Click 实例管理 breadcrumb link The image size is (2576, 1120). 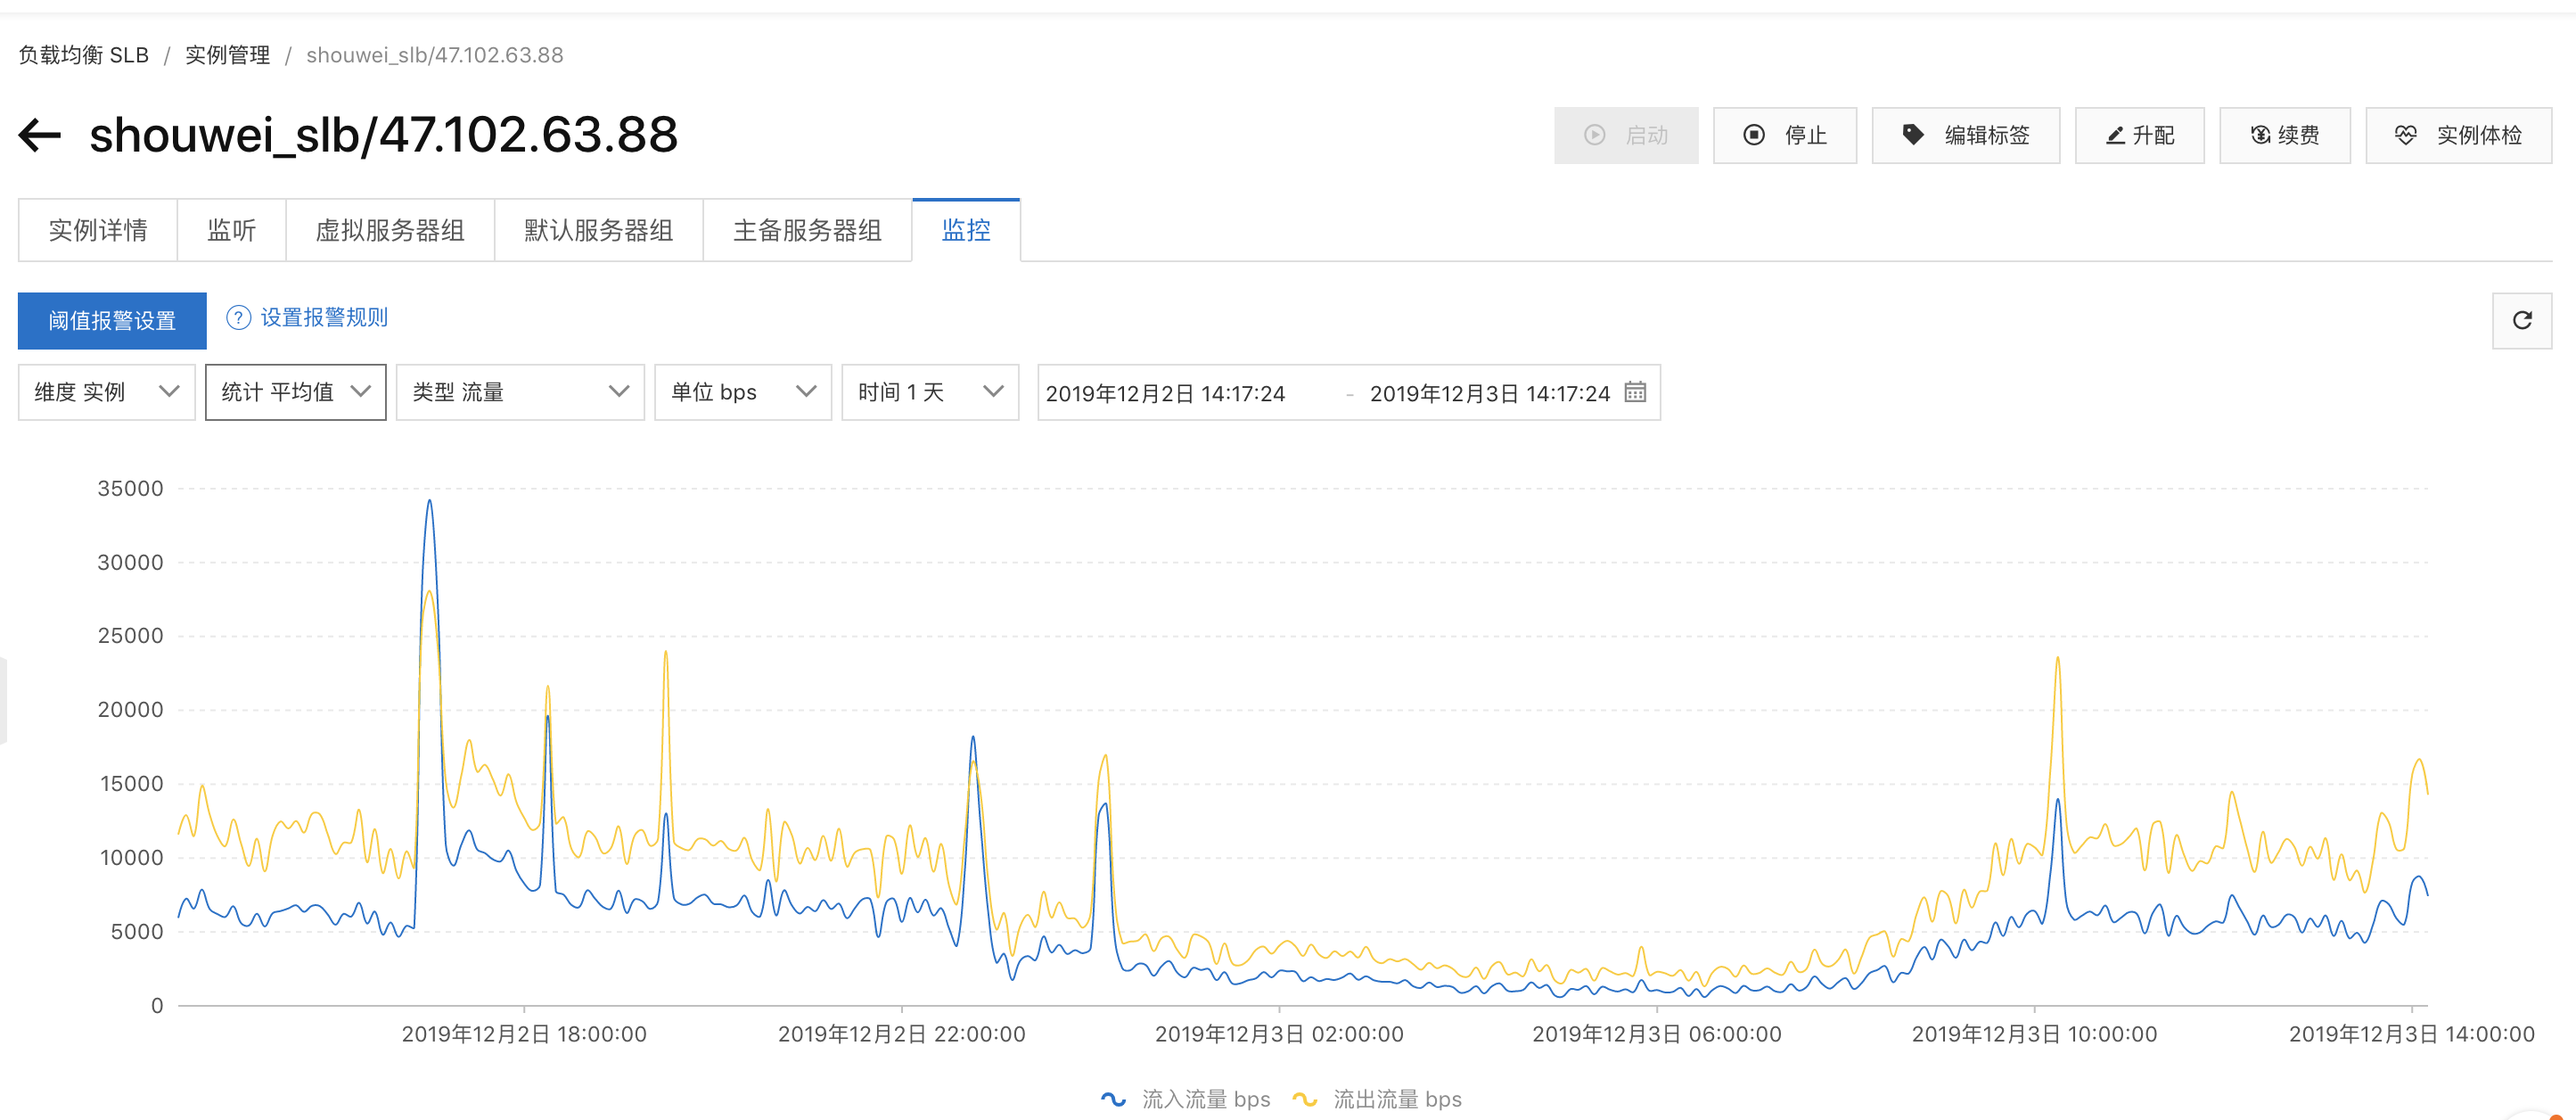tap(227, 55)
